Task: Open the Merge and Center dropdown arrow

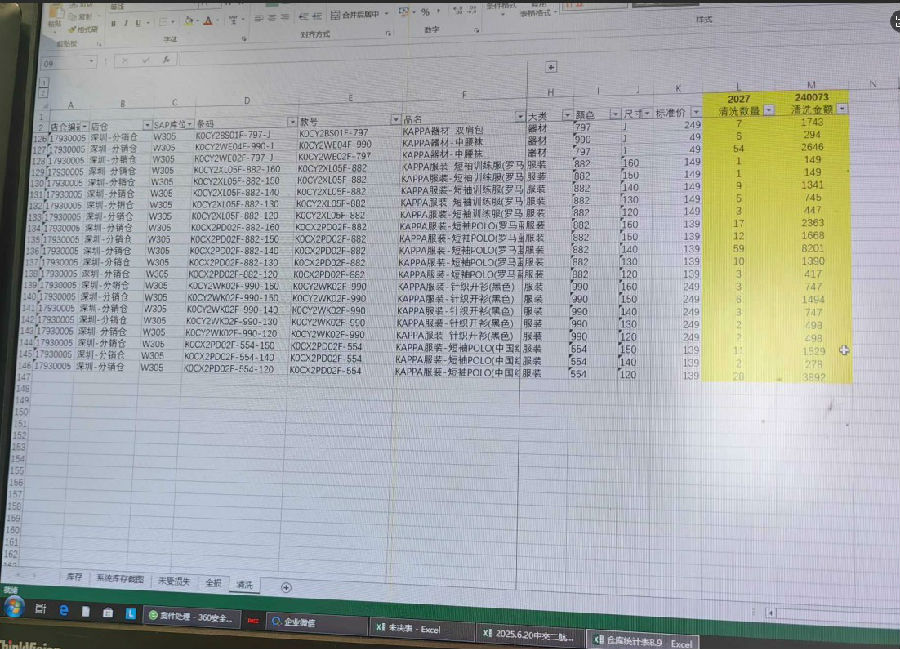Action: coord(386,14)
